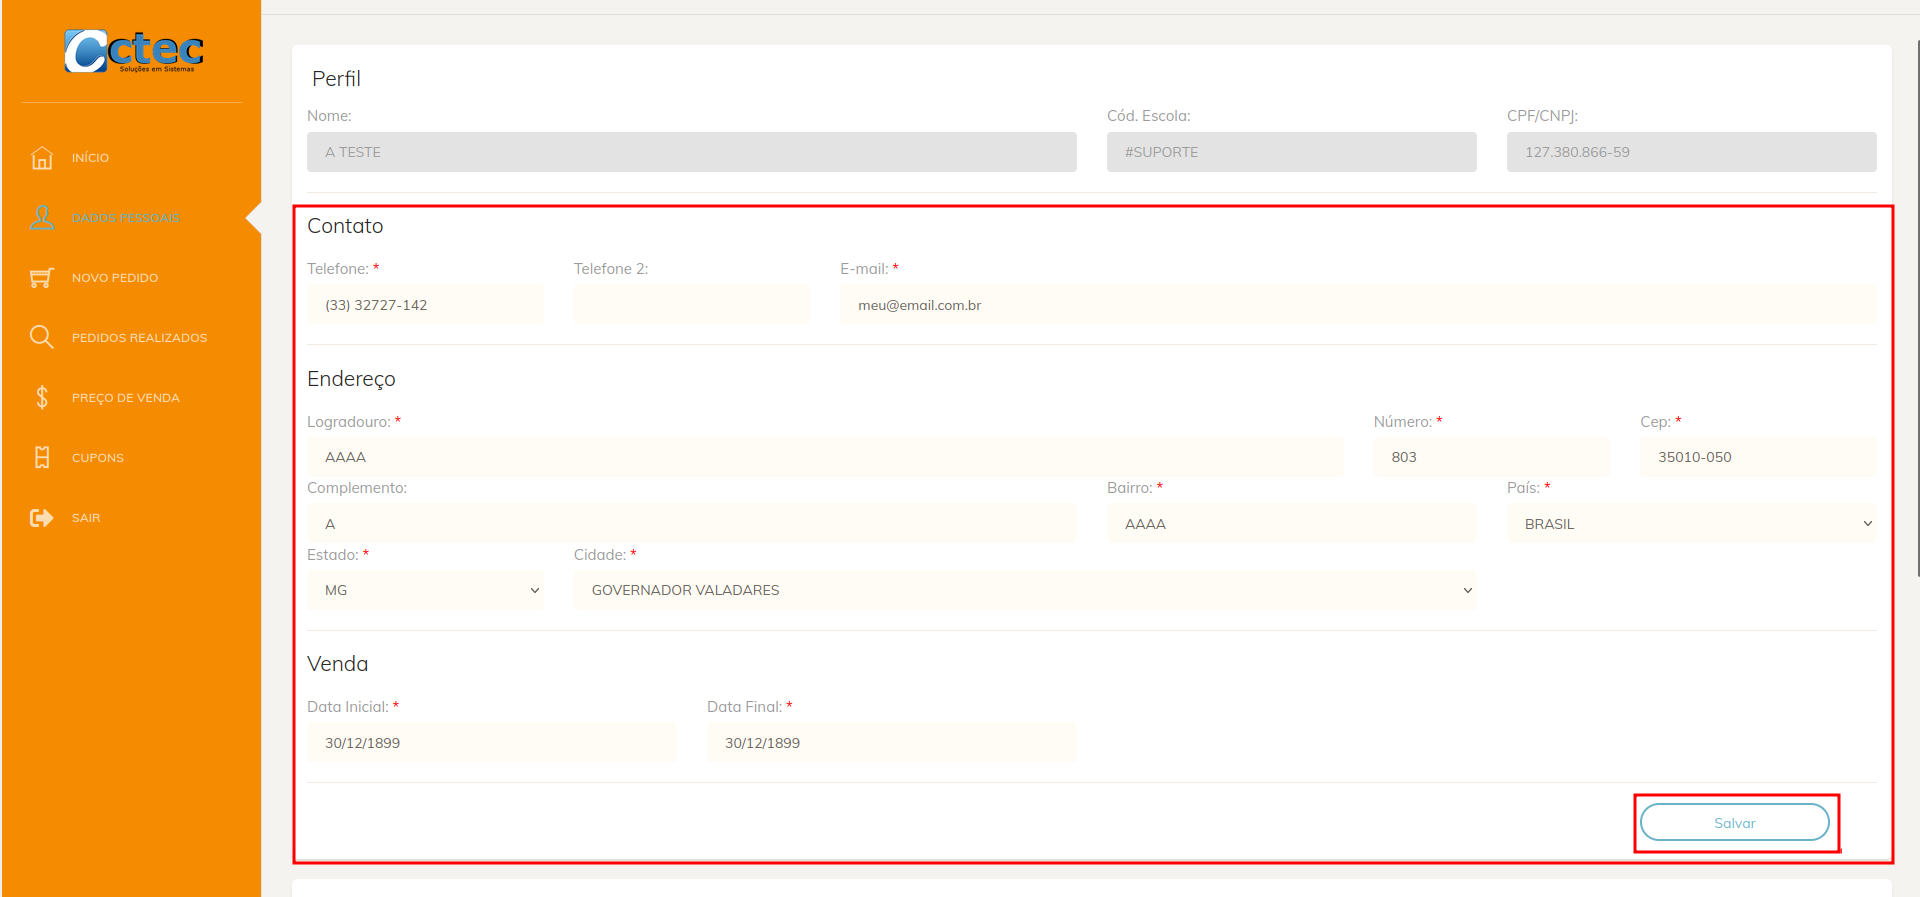Click the Sair logout icon

coord(42,517)
